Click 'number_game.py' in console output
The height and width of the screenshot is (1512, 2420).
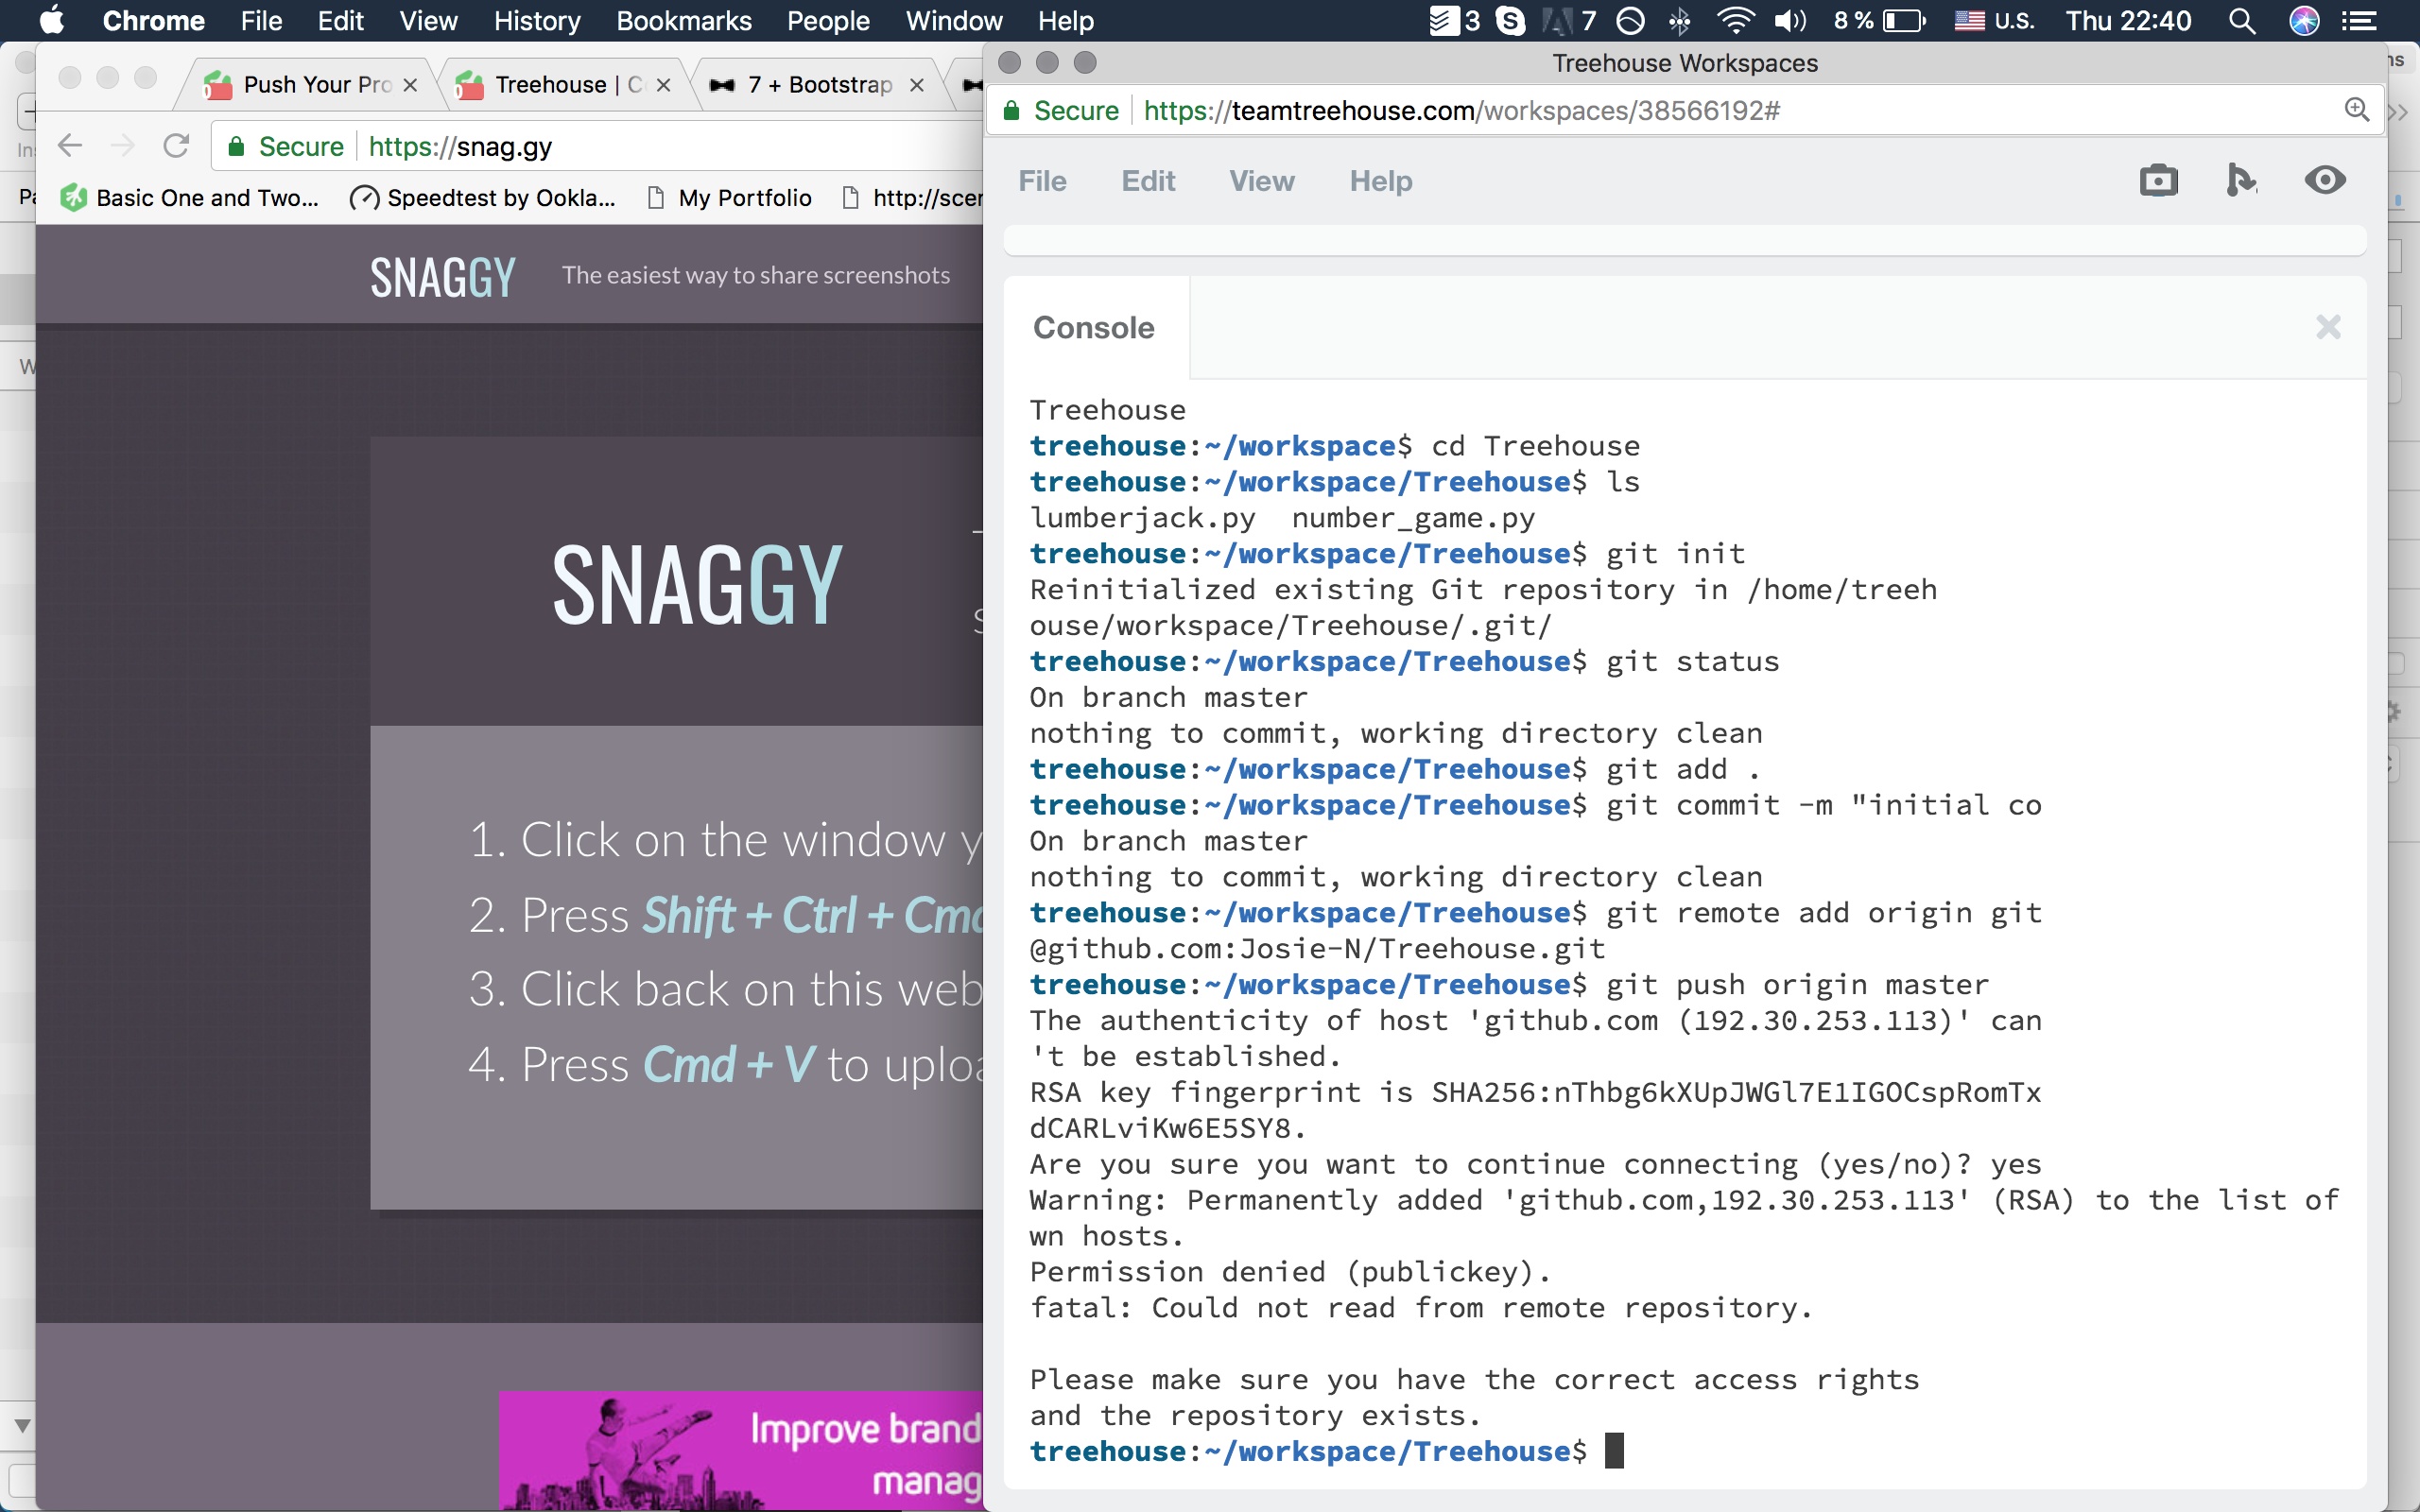tap(1413, 518)
